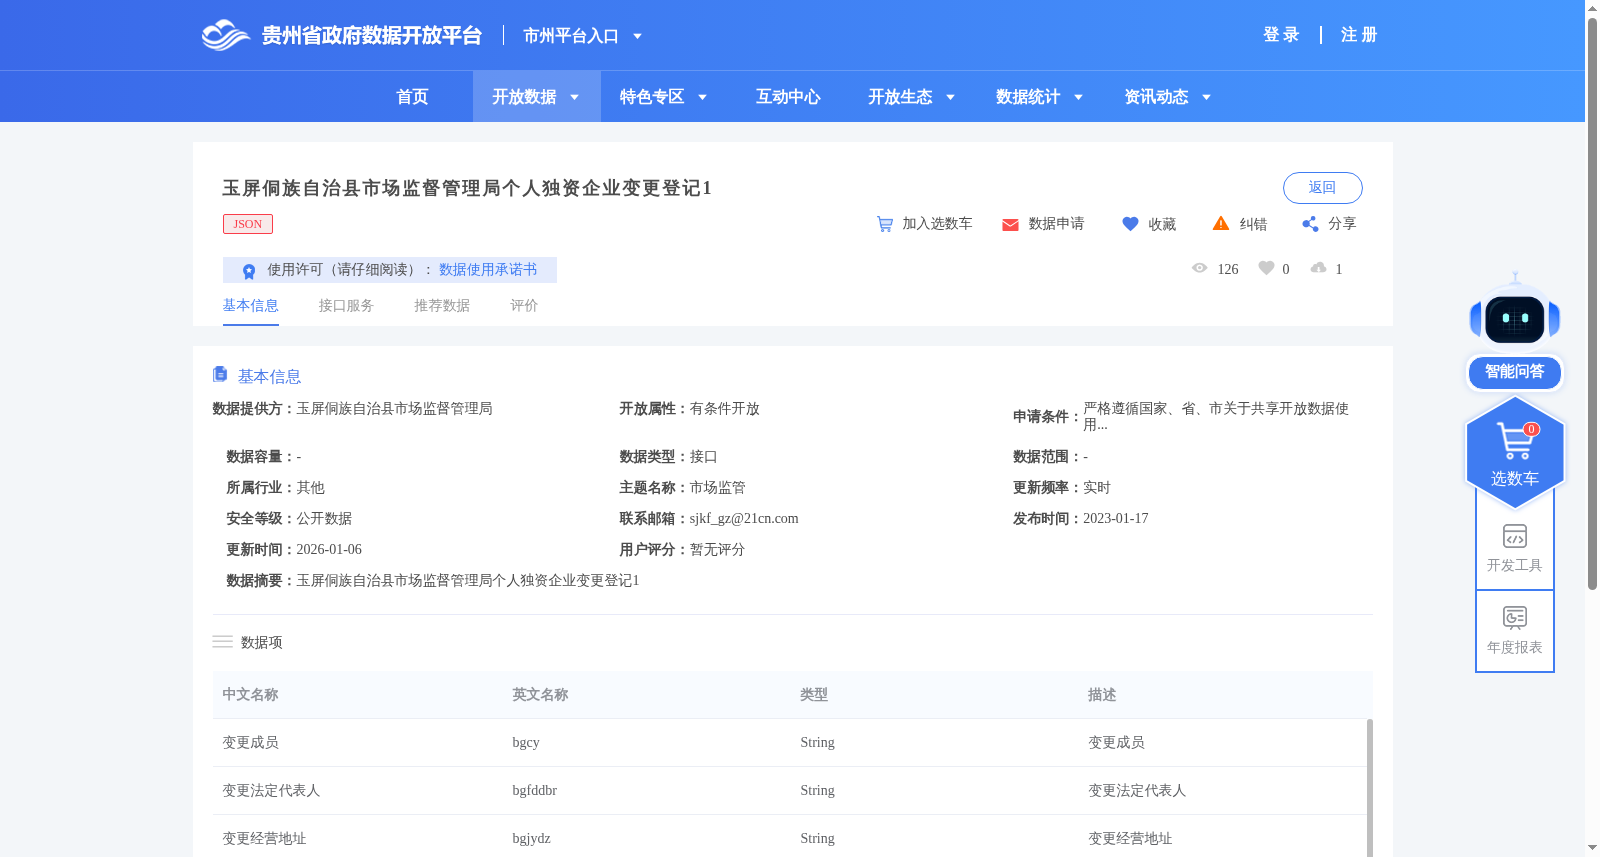Switch to the 评价 tab
Image resolution: width=1600 pixels, height=857 pixels.
(524, 306)
